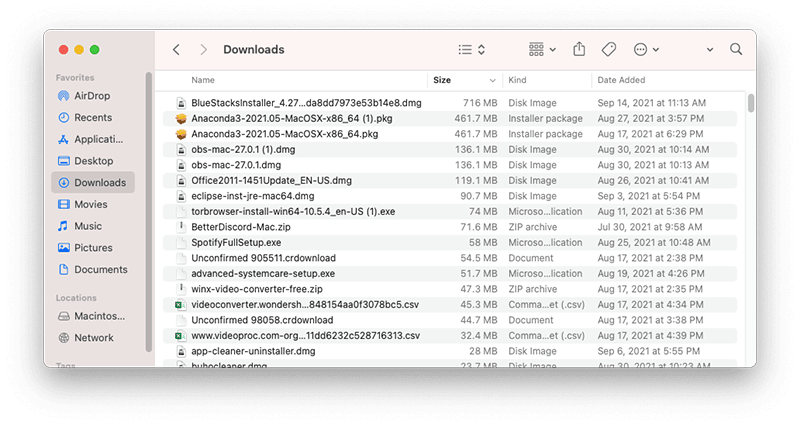This screenshot has height=425, width=800.
Task: Open the Group By grid menu
Action: pyautogui.click(x=542, y=49)
